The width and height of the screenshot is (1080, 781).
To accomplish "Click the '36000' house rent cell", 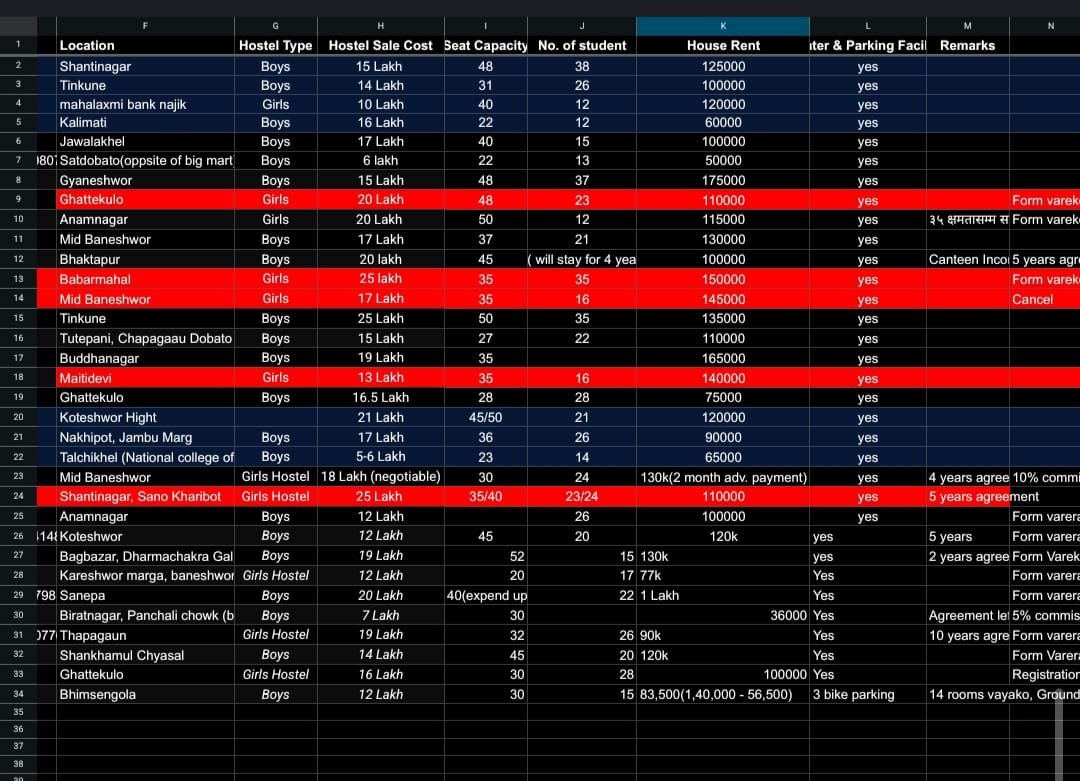I will coord(723,616).
